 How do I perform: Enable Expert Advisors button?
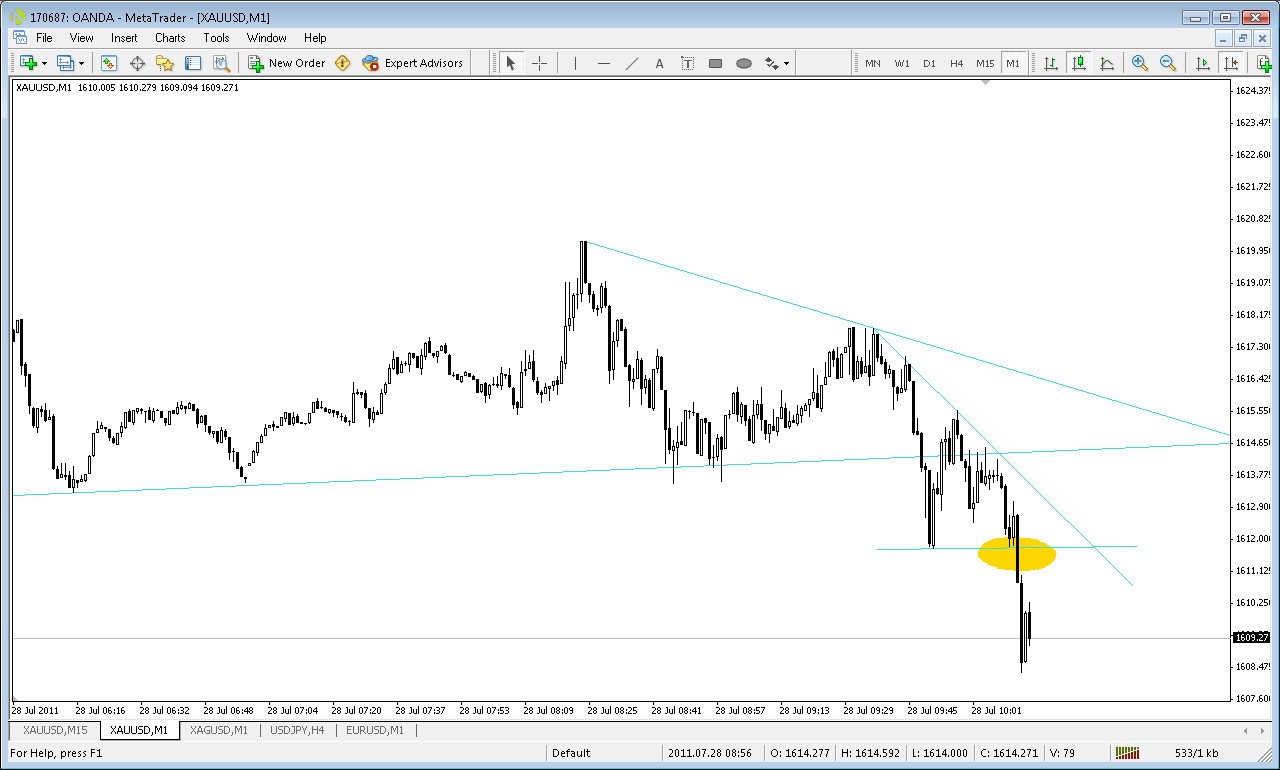pos(413,63)
